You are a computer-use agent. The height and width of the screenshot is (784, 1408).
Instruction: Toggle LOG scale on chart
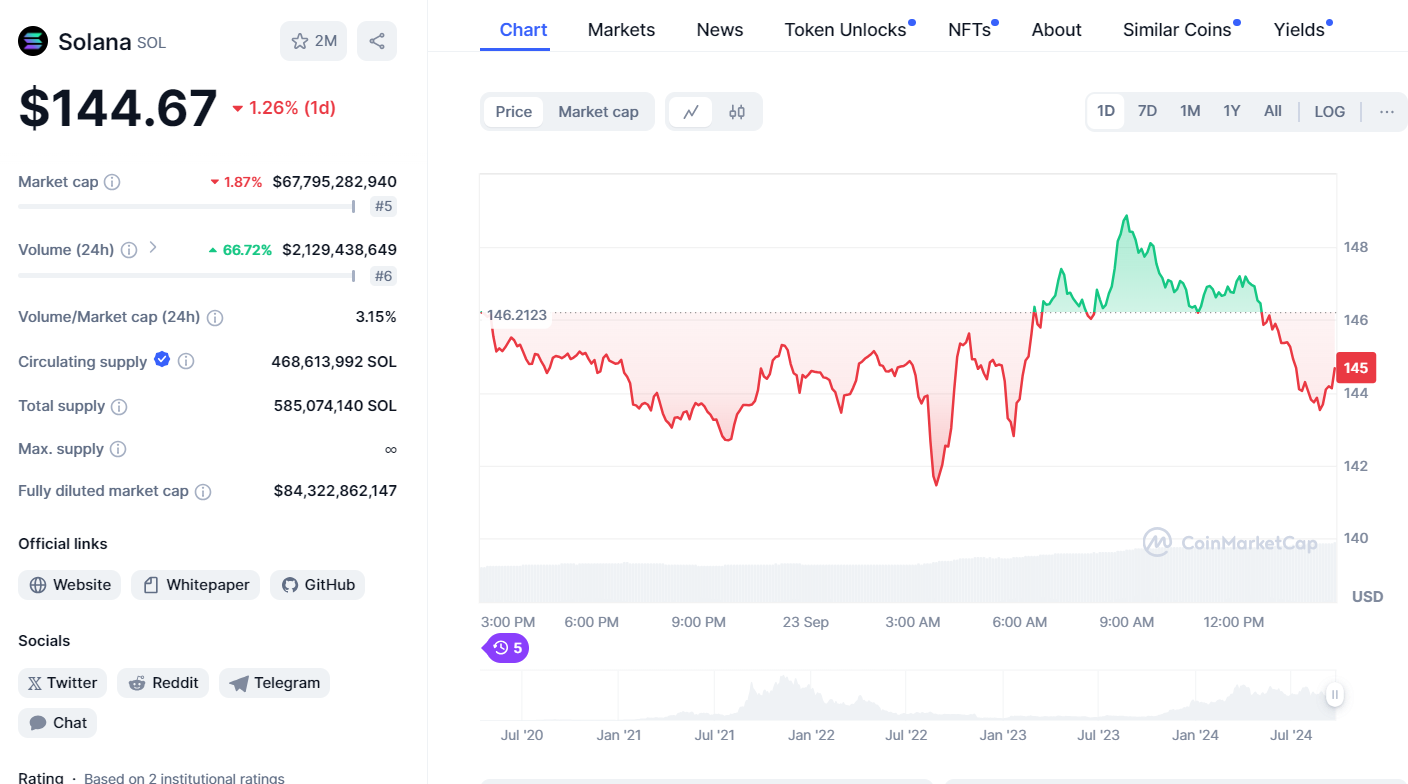tap(1330, 111)
